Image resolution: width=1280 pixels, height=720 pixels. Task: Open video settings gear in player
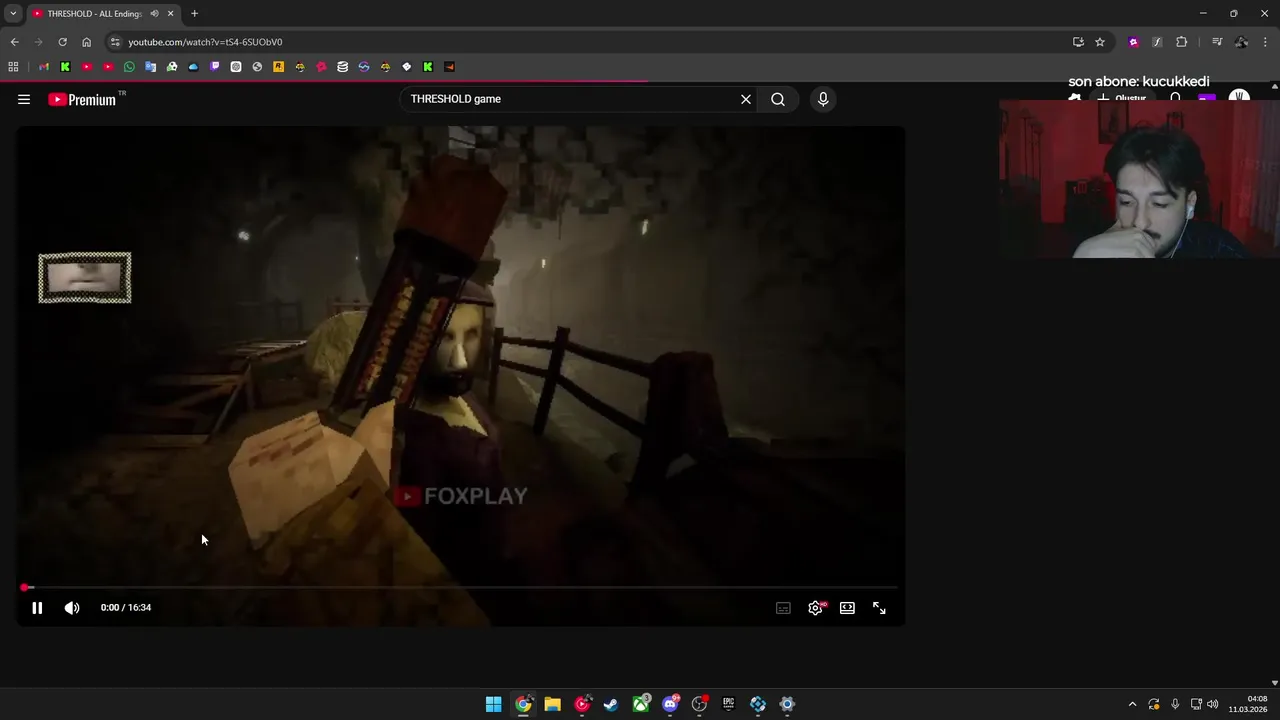(x=816, y=608)
